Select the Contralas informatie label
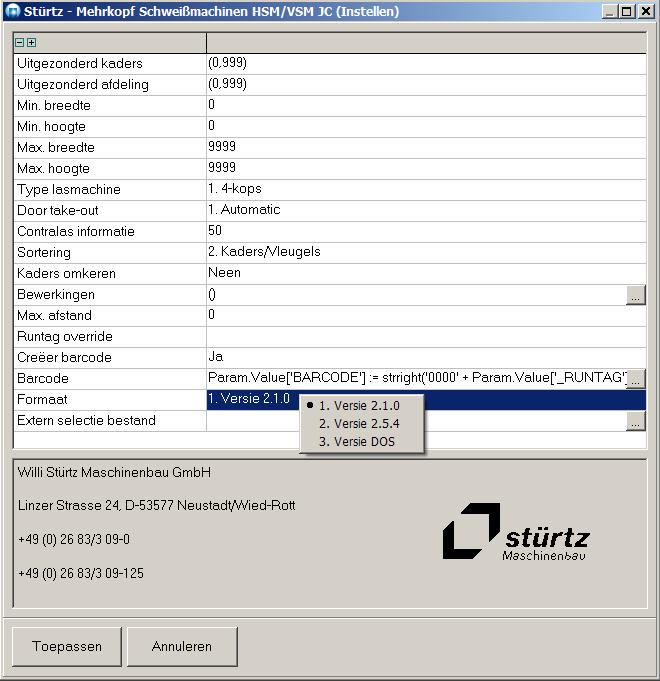The width and height of the screenshot is (660, 681). click(76, 231)
